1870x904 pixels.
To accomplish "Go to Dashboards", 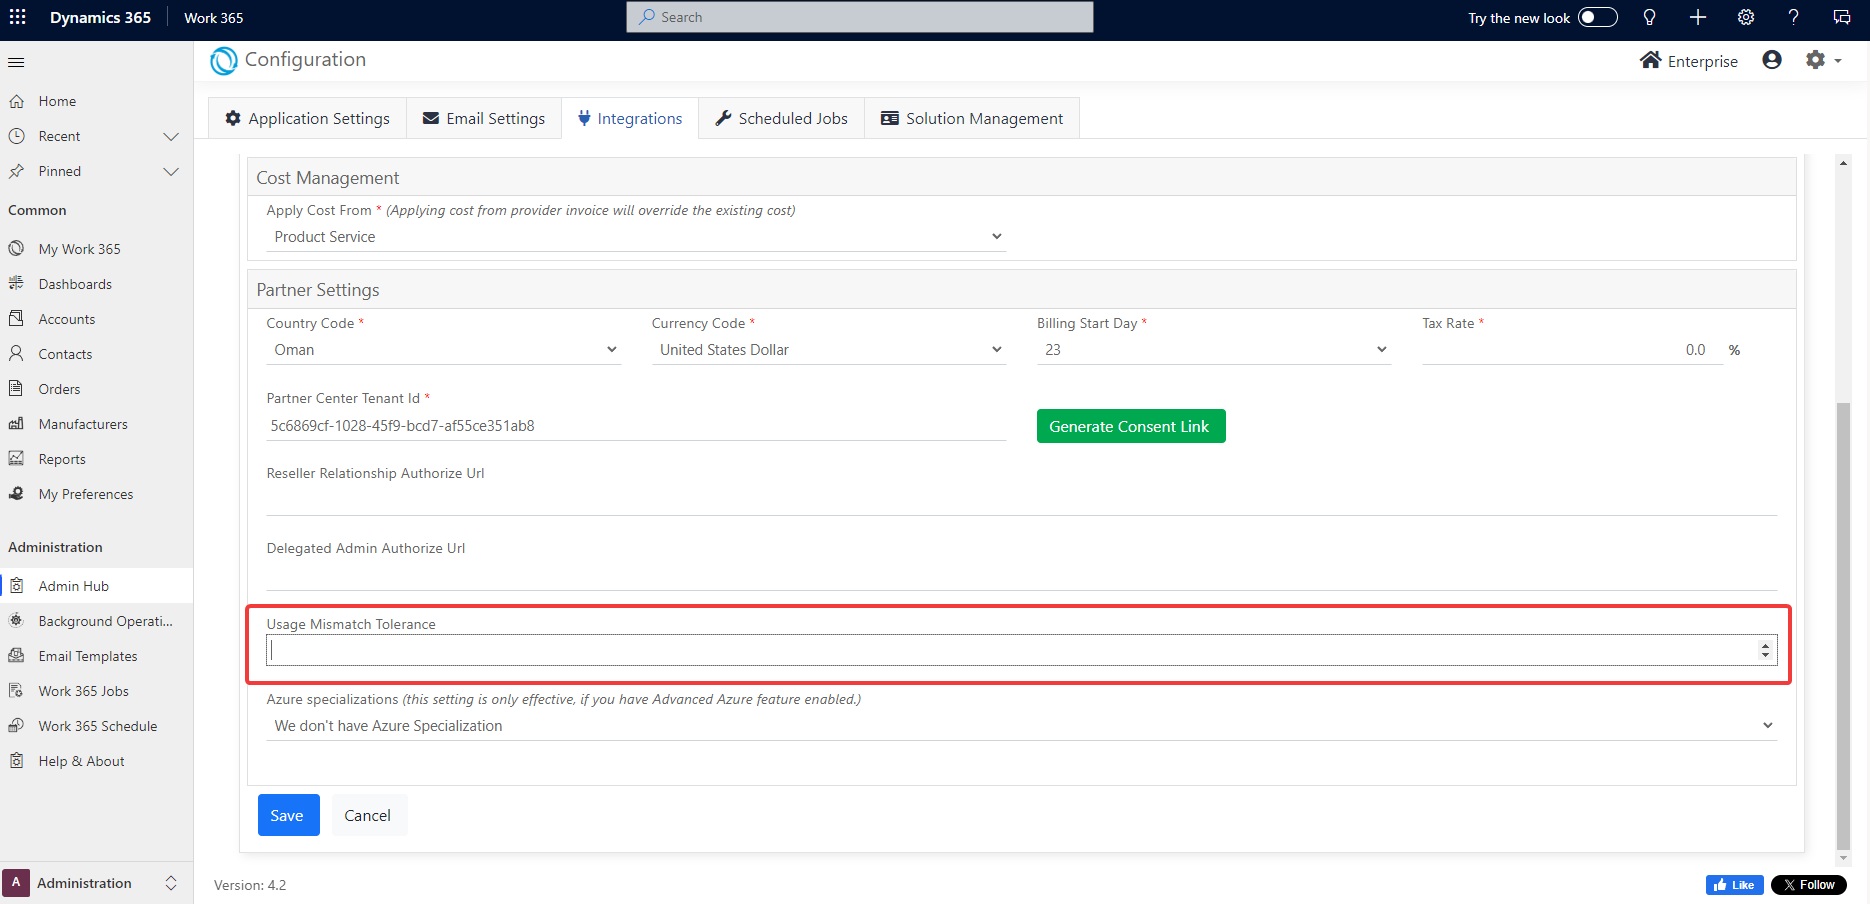I will pos(96,284).
